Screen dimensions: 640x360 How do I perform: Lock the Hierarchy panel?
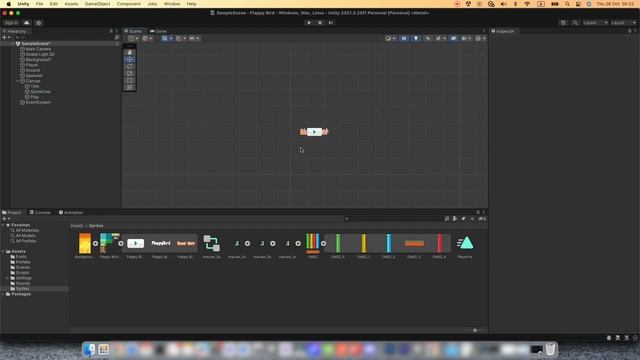coord(111,31)
